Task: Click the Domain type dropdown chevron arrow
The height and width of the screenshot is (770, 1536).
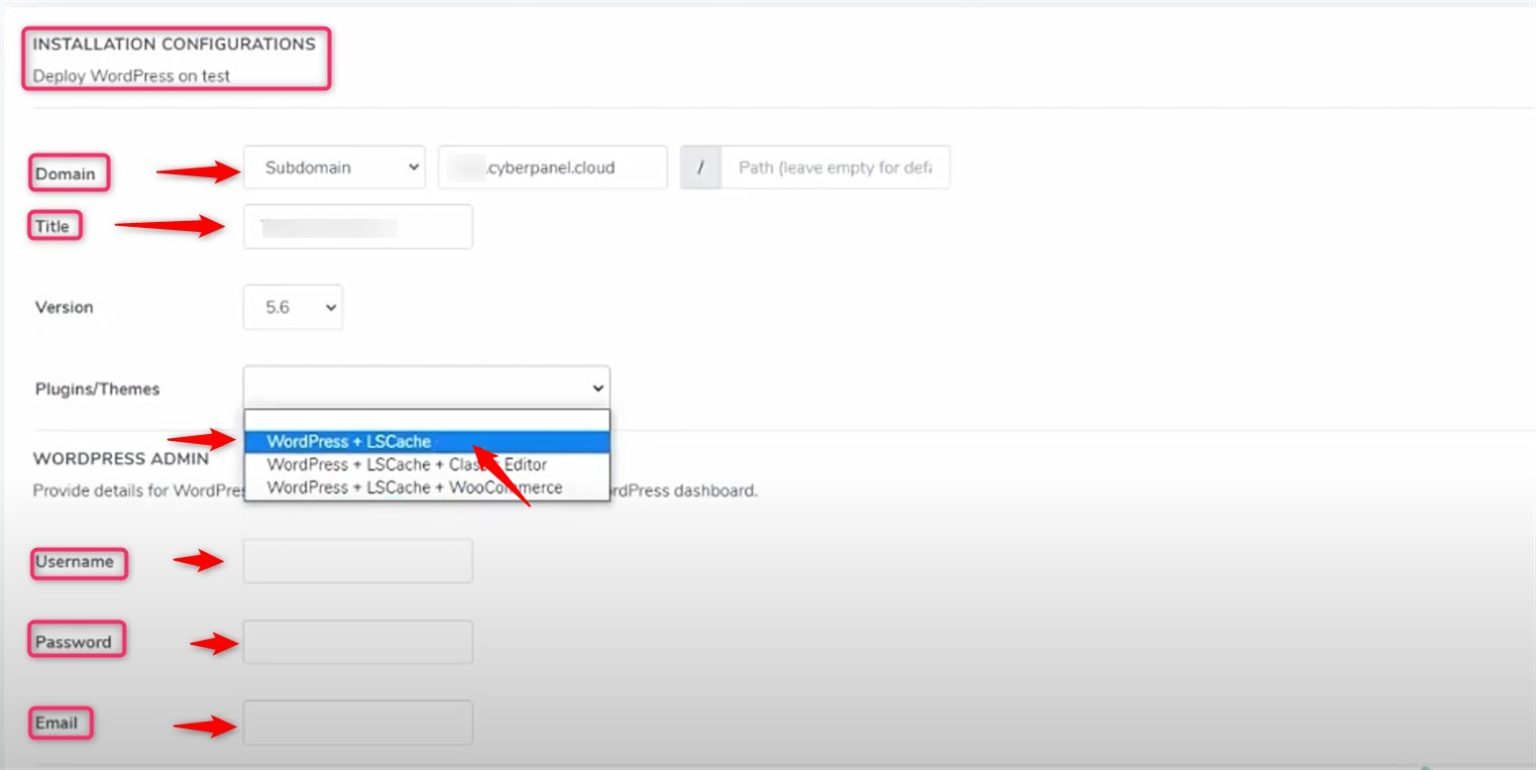Action: 412,167
